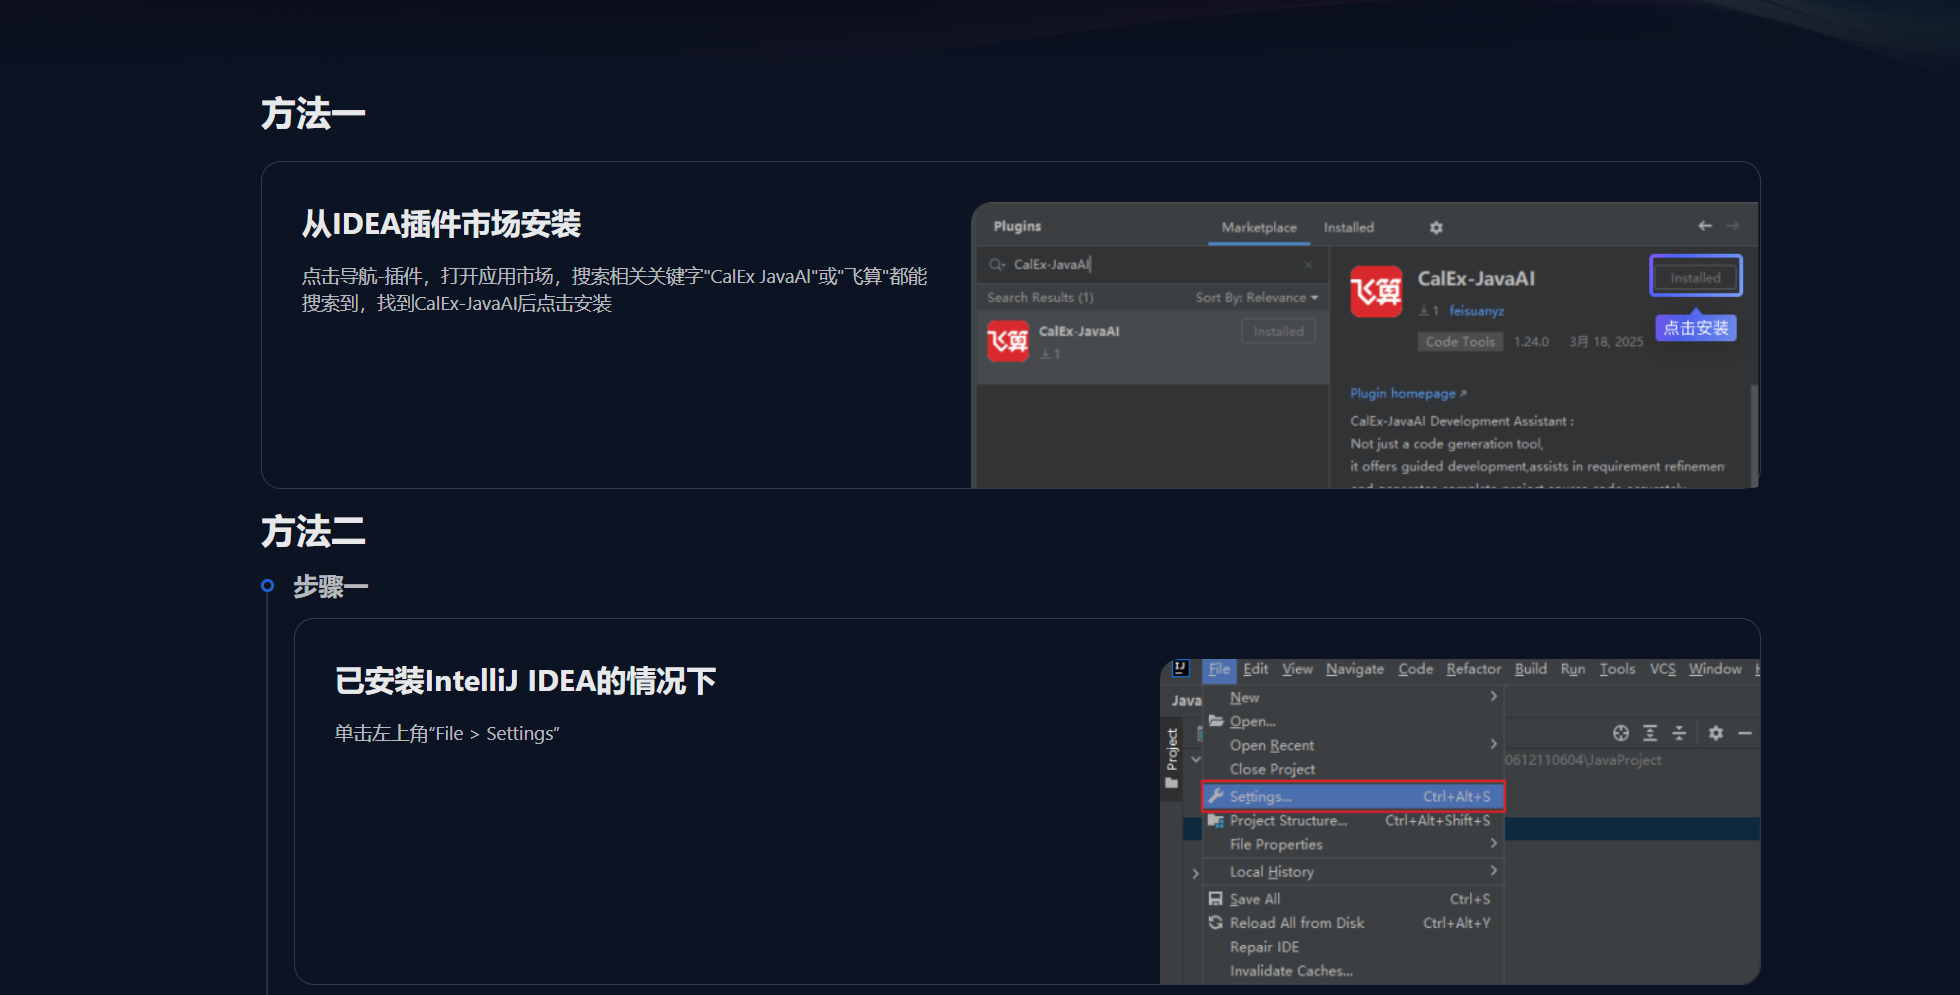
Task: Open the Plugin homepage link
Action: point(1405,393)
